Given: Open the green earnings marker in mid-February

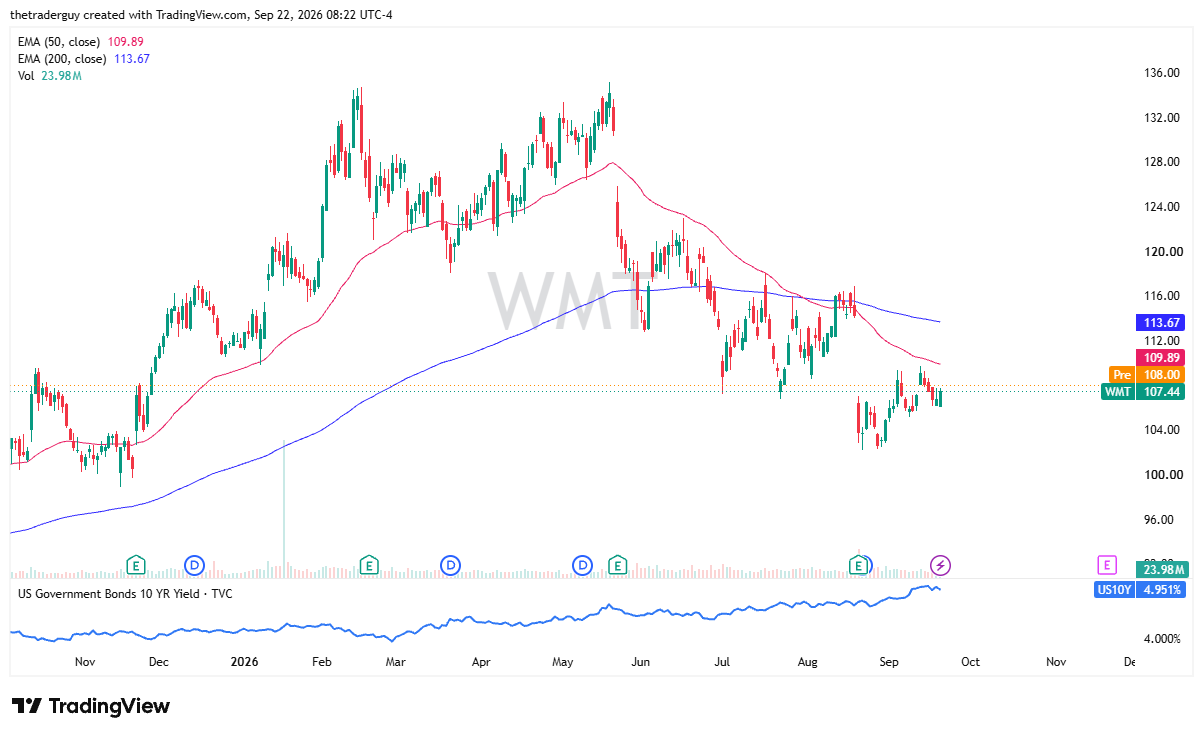Looking at the screenshot, I should pos(370,566).
